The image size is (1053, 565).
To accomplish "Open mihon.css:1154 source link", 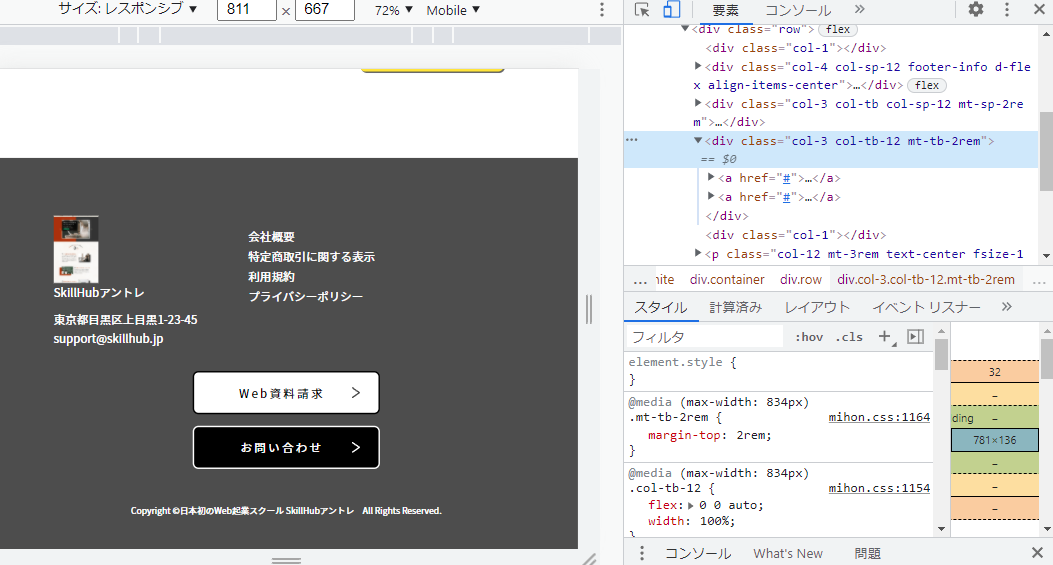I will 879,488.
